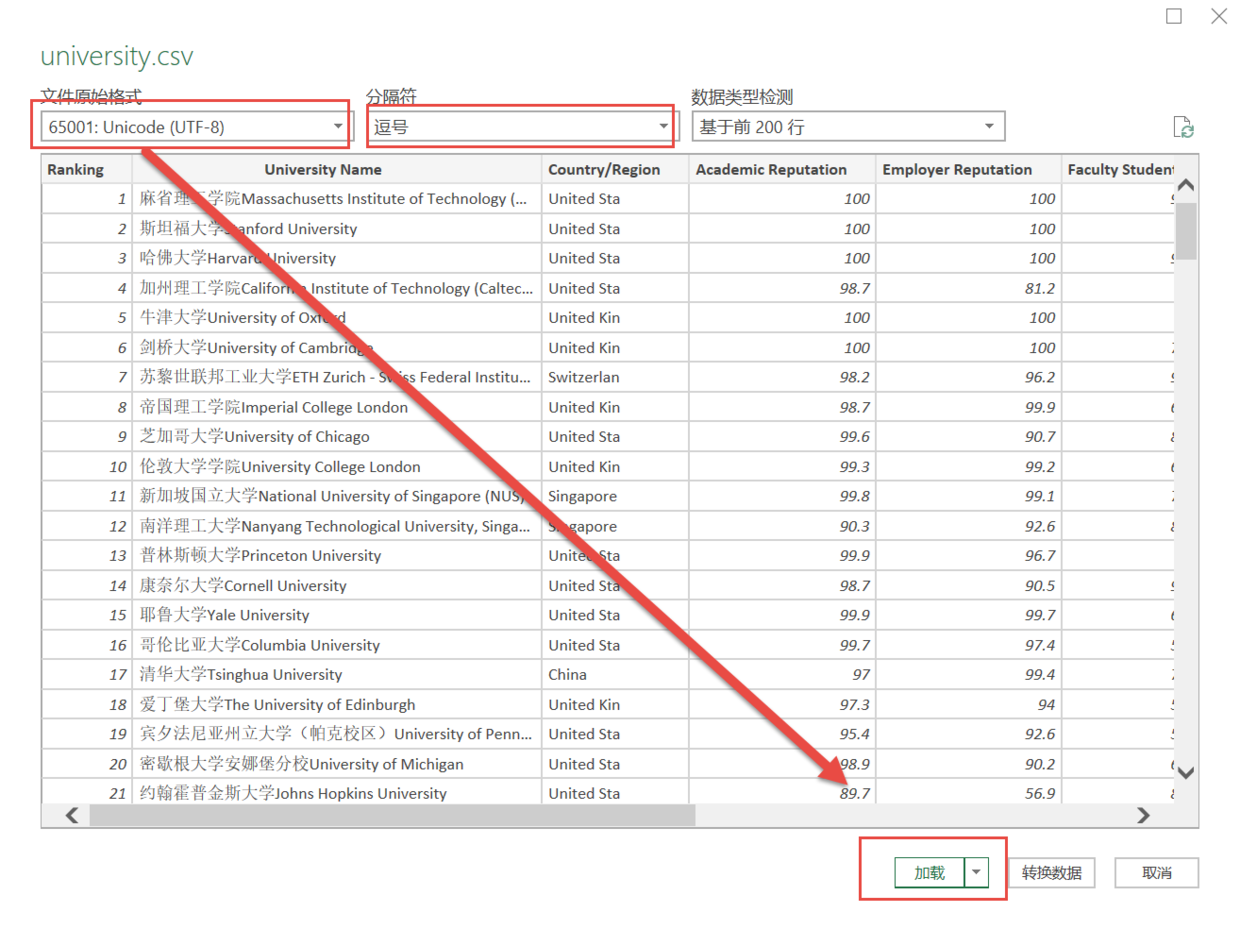This screenshot has height=929, width=1240.
Task: Select the 97.4 Employer Reputation cell
Action: coord(969,645)
